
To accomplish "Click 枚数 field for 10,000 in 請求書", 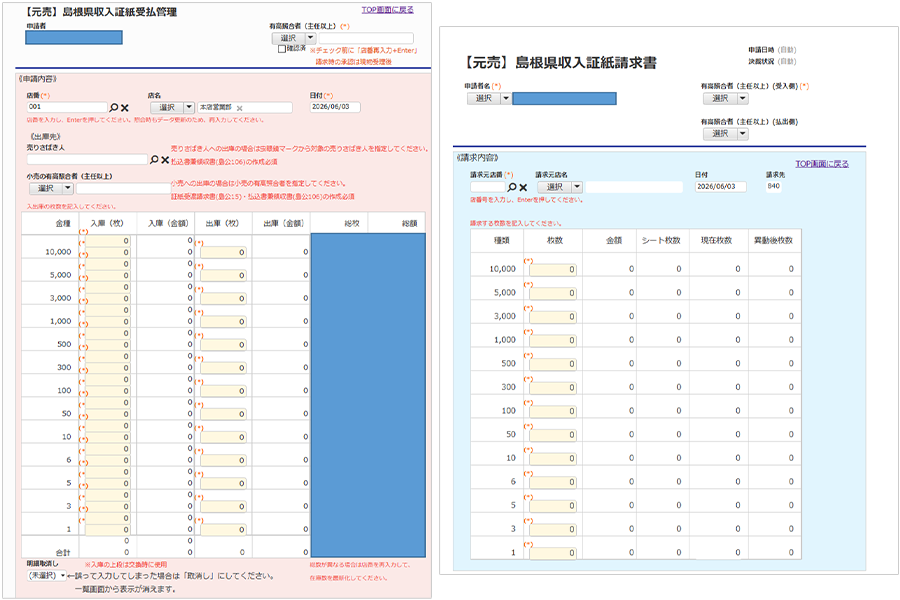I will click(553, 269).
